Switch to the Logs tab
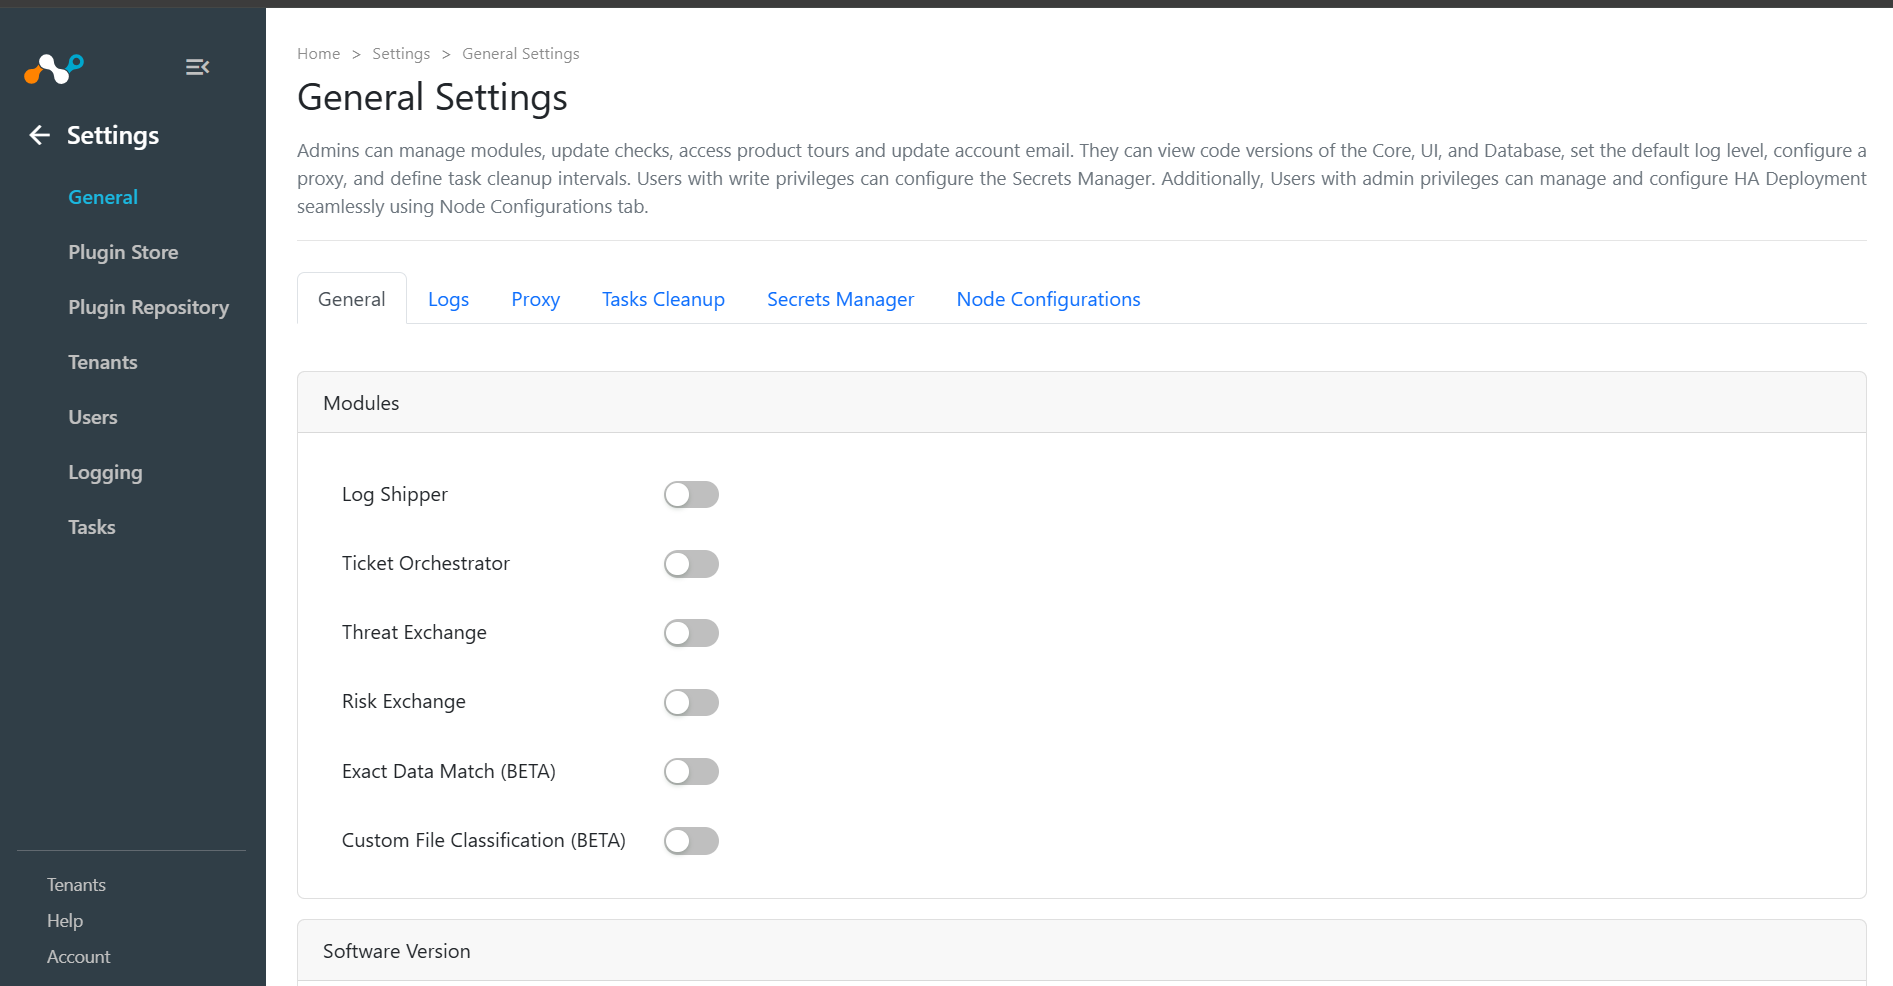Image resolution: width=1893 pixels, height=986 pixels. coord(448,299)
